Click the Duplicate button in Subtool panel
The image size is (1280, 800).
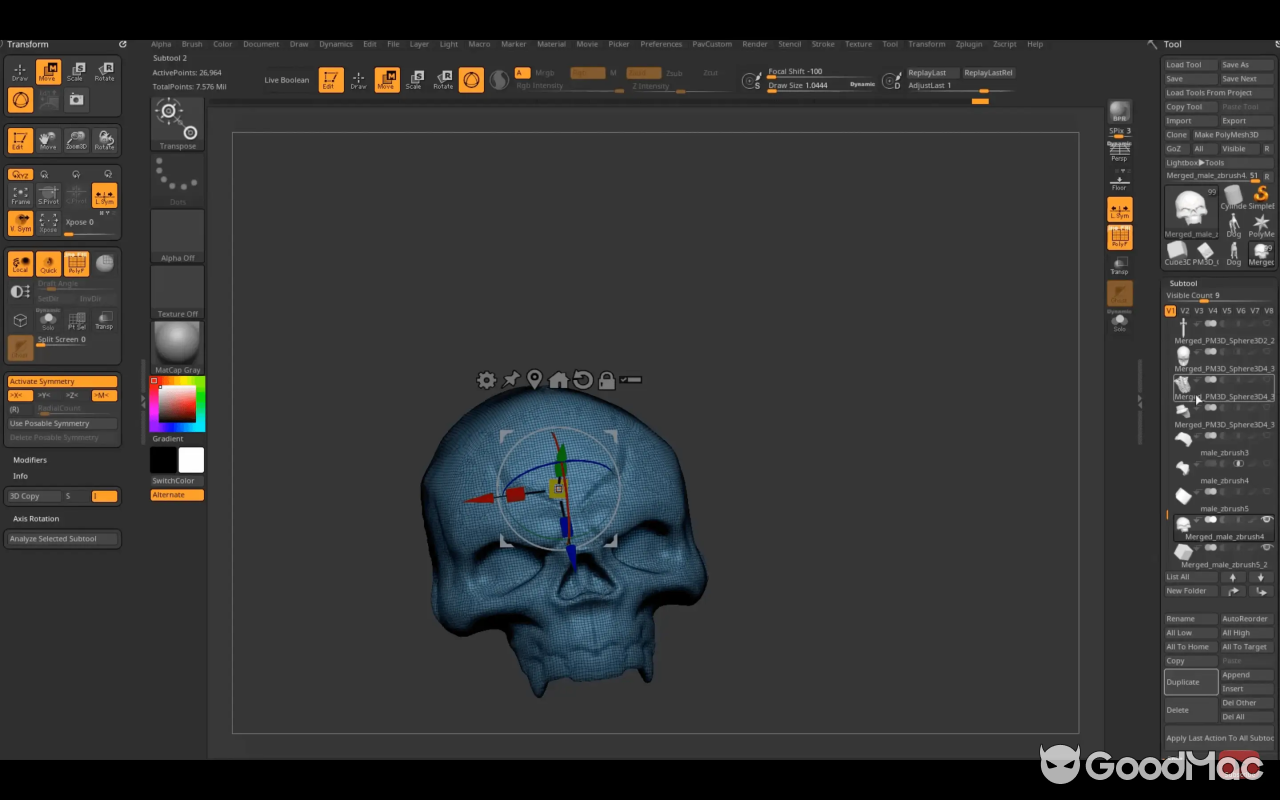click(x=1190, y=681)
